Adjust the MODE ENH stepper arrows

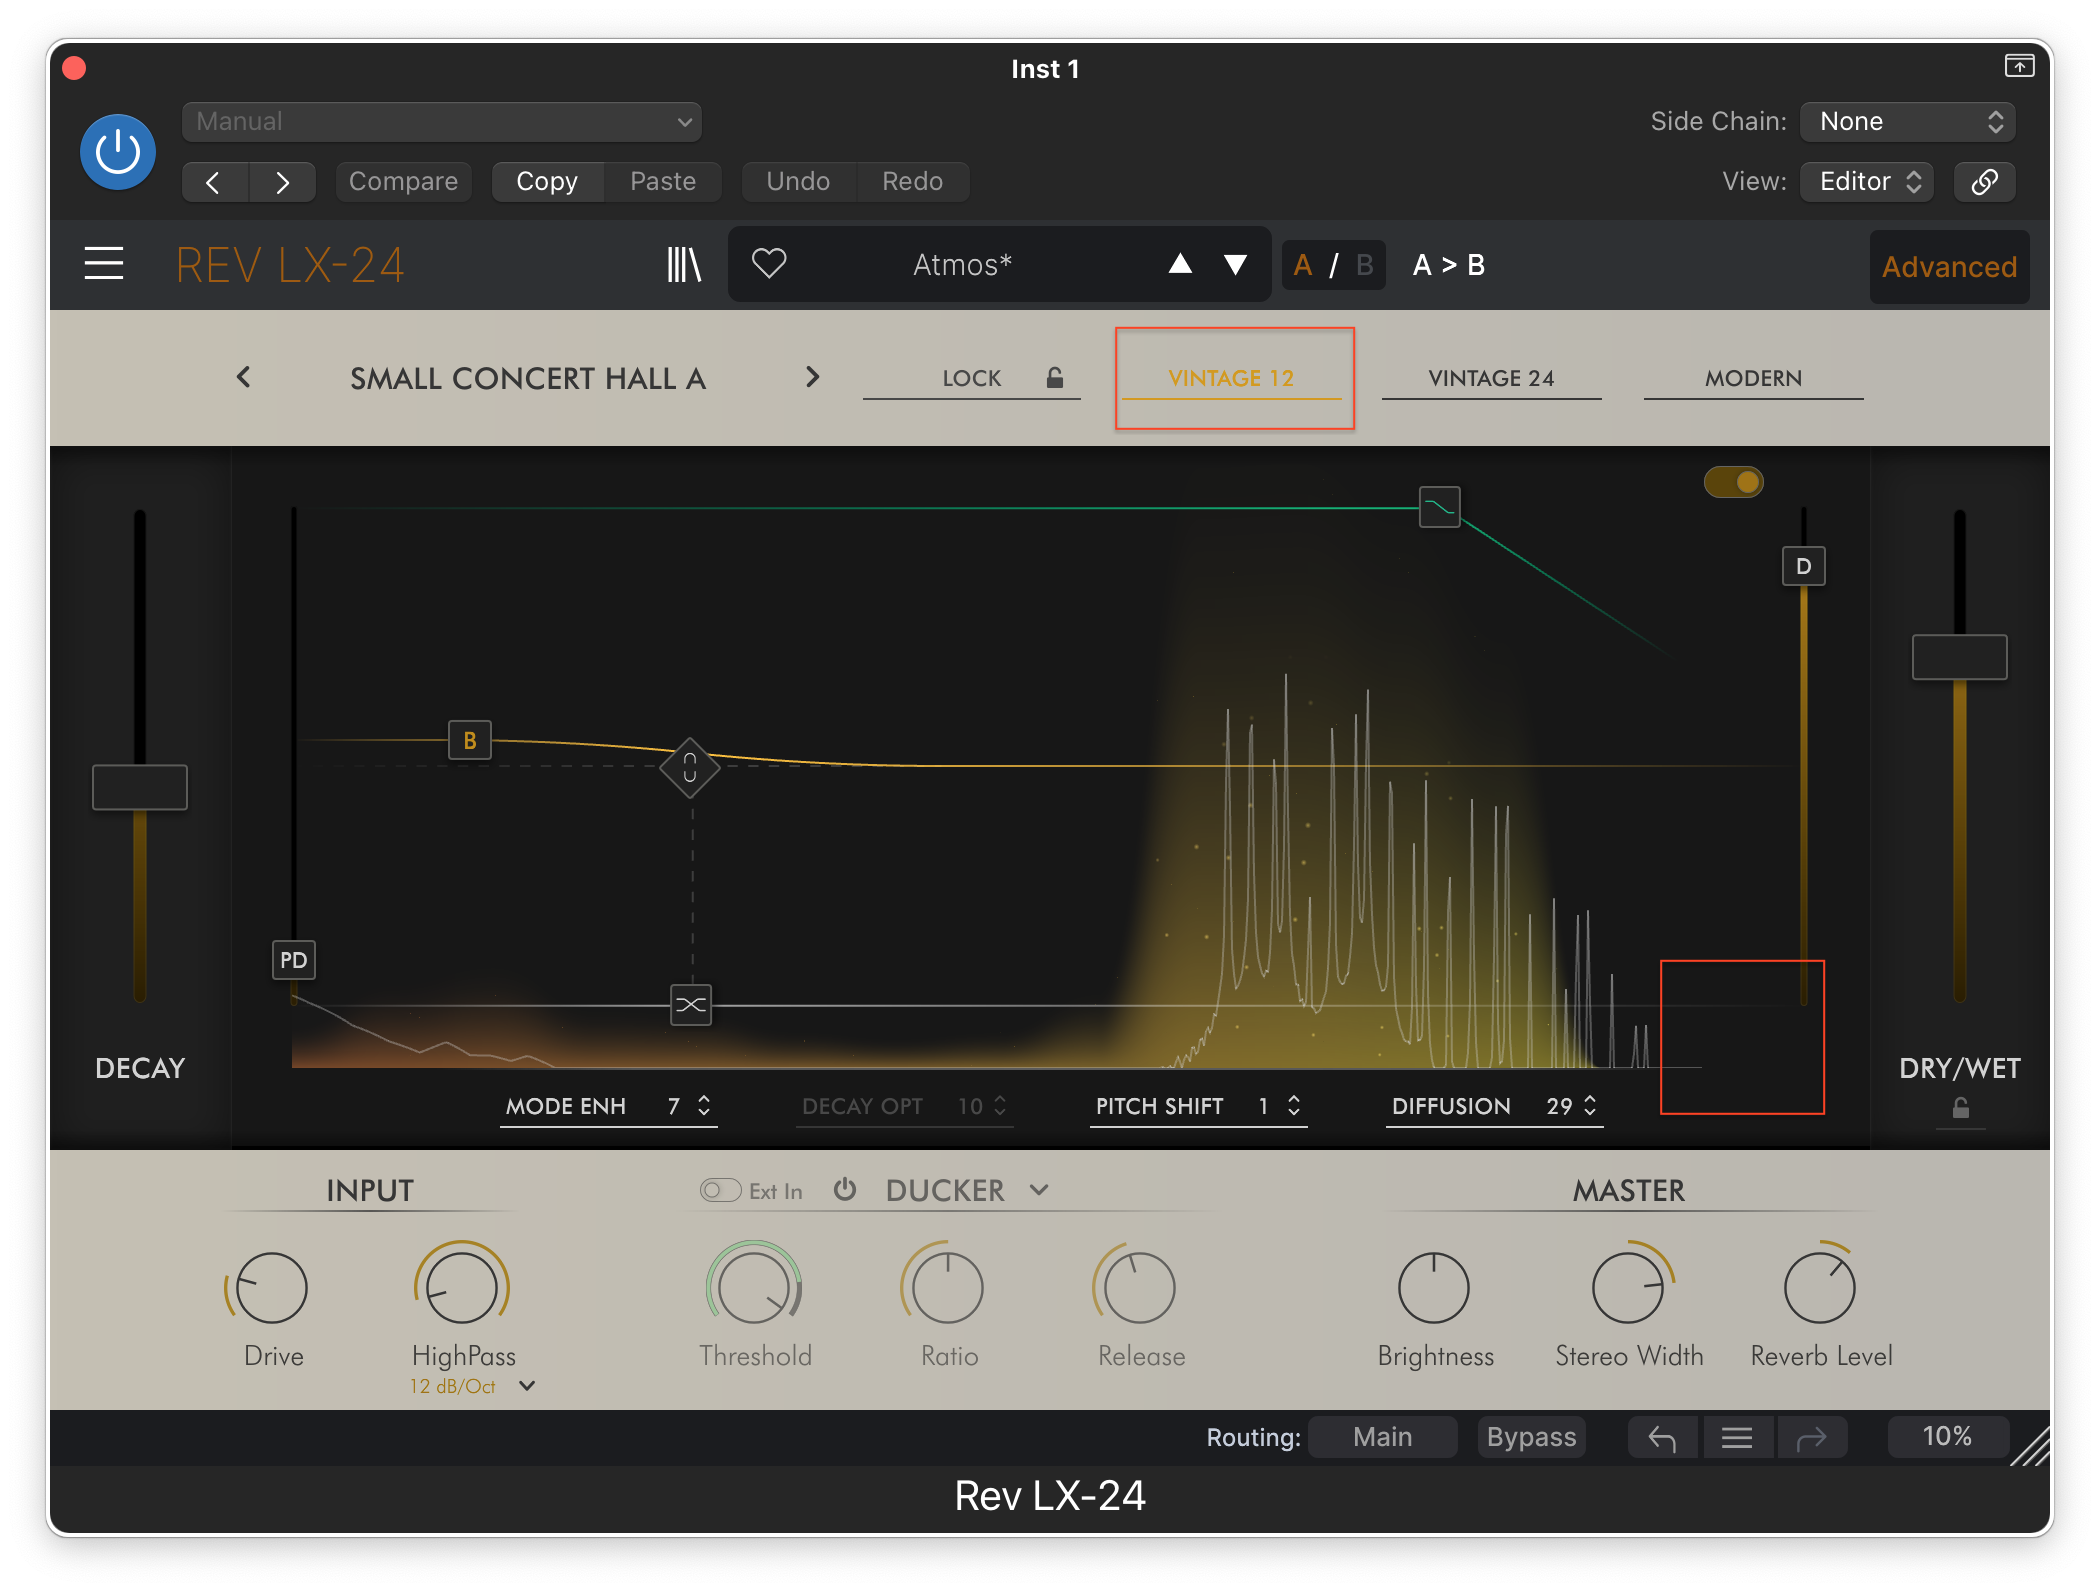coord(704,1105)
